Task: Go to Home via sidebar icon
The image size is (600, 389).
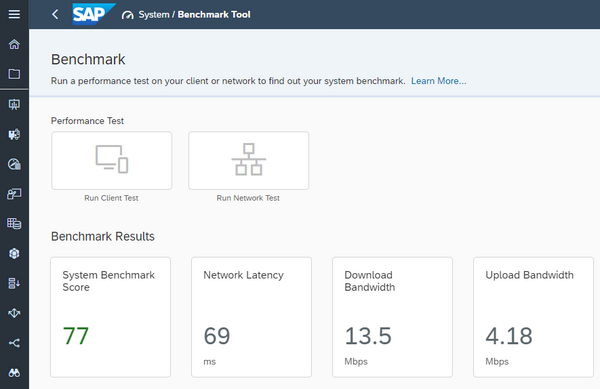Action: pos(14,44)
